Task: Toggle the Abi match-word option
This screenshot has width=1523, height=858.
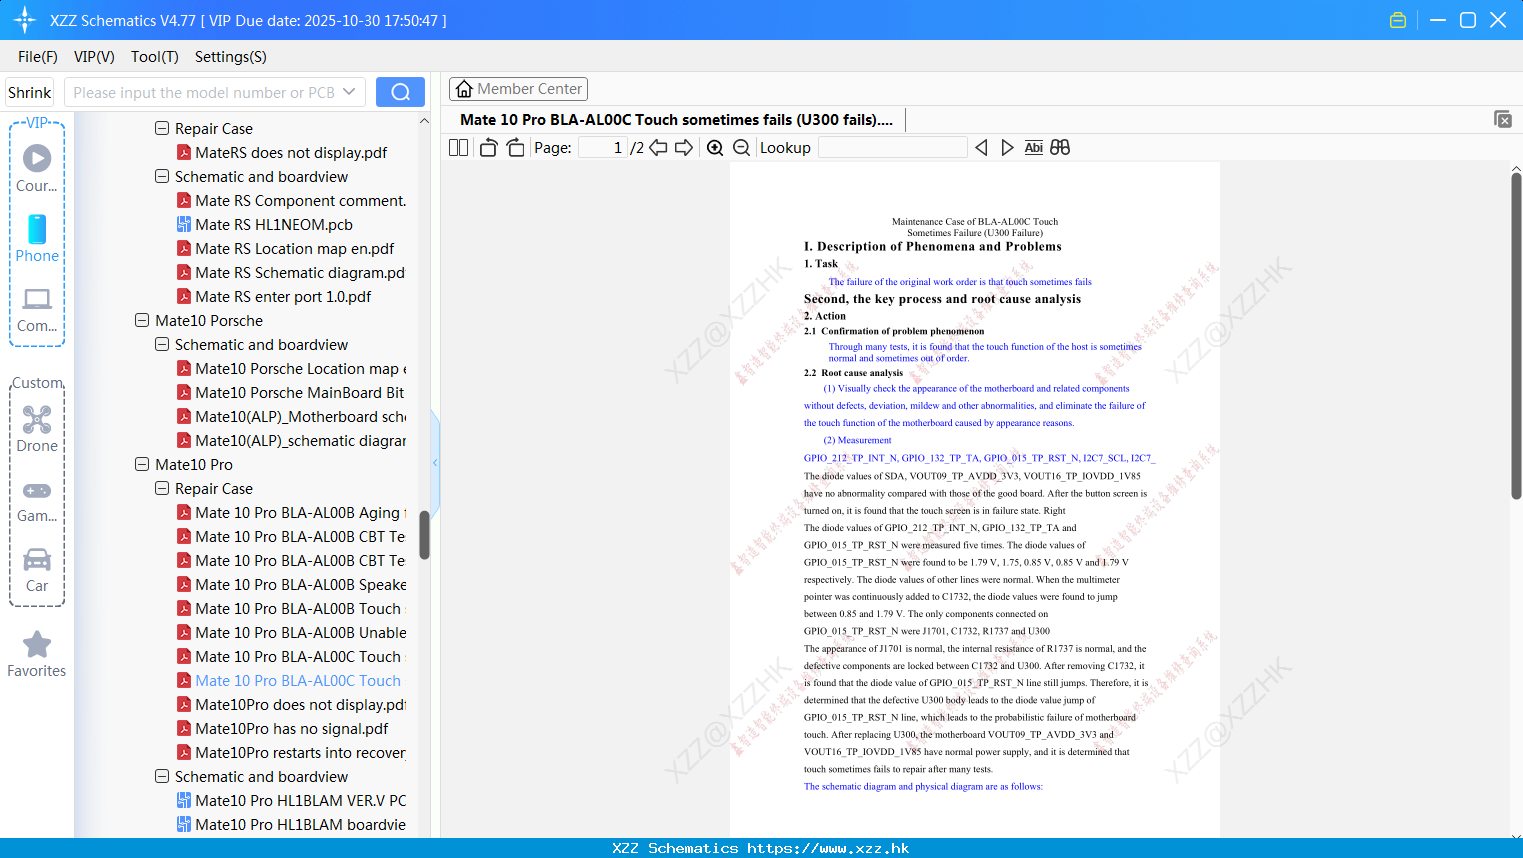Action: [1033, 148]
